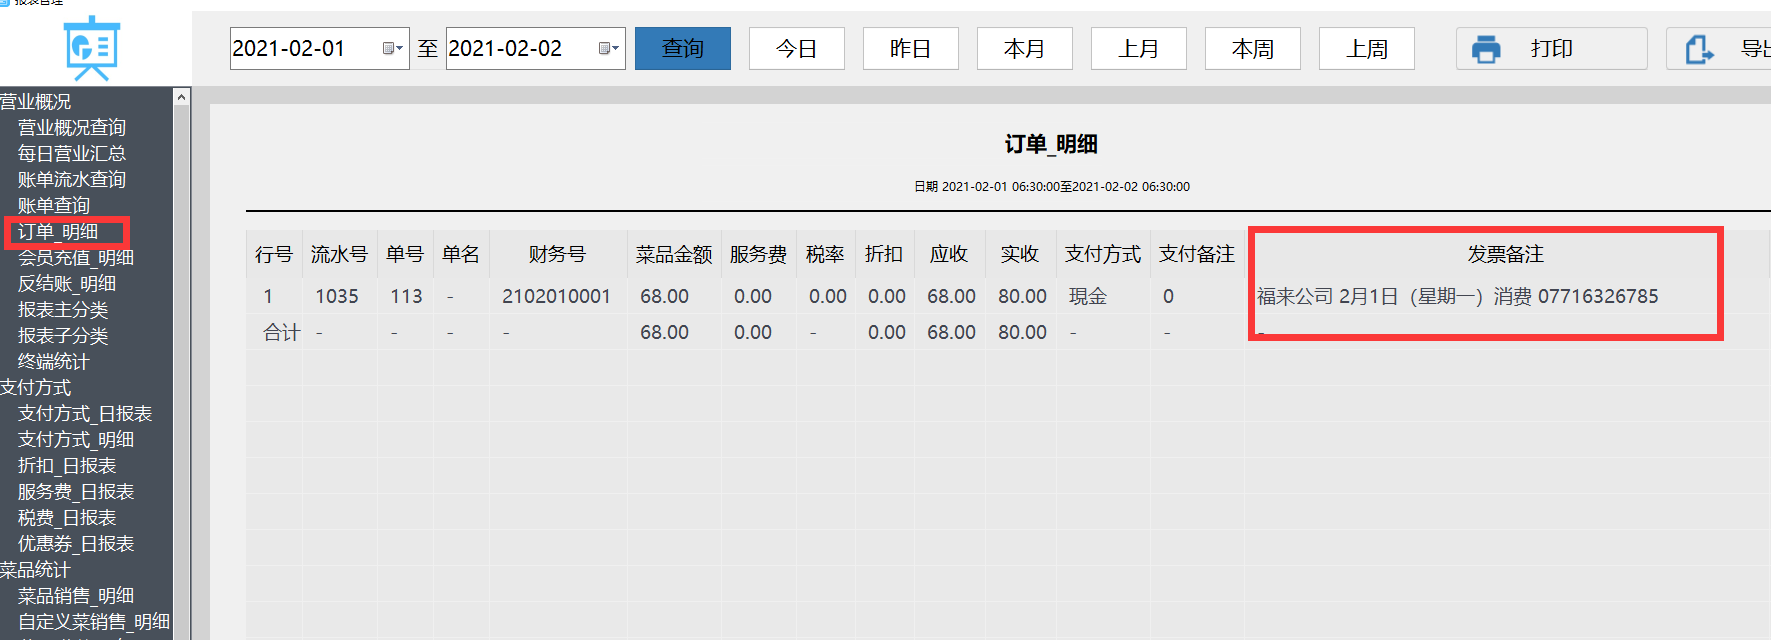Viewport: 1771px width, 640px height.
Task: Open 报表子分类 in sidebar
Action: [63, 335]
